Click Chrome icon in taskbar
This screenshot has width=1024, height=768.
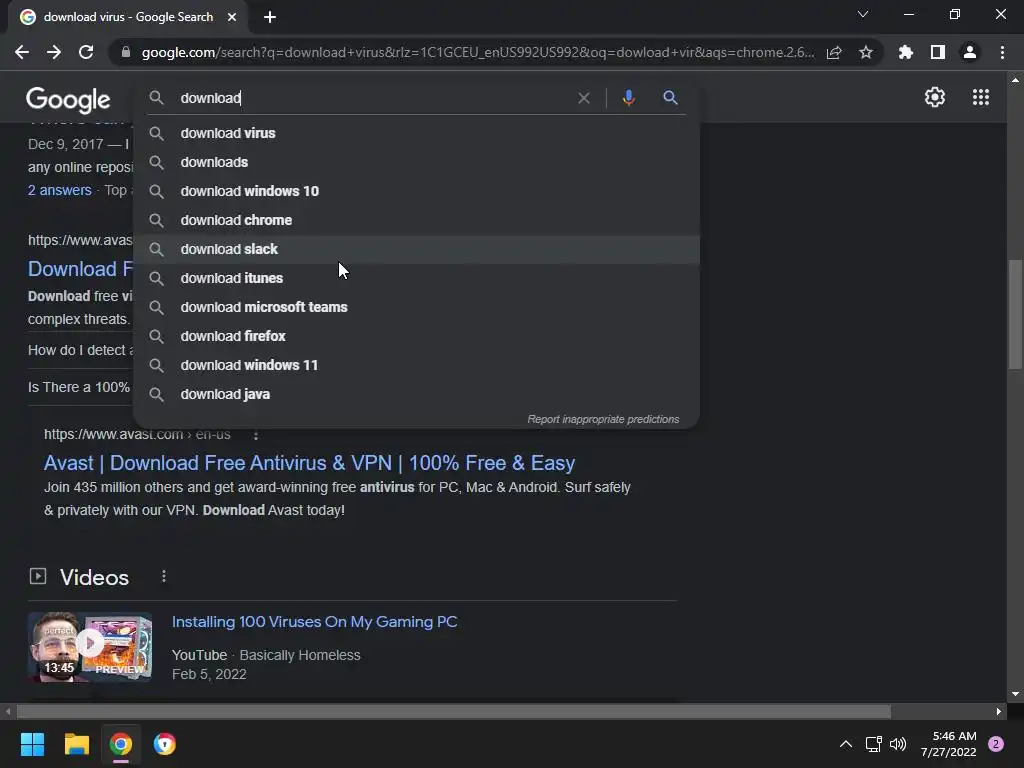(x=121, y=744)
